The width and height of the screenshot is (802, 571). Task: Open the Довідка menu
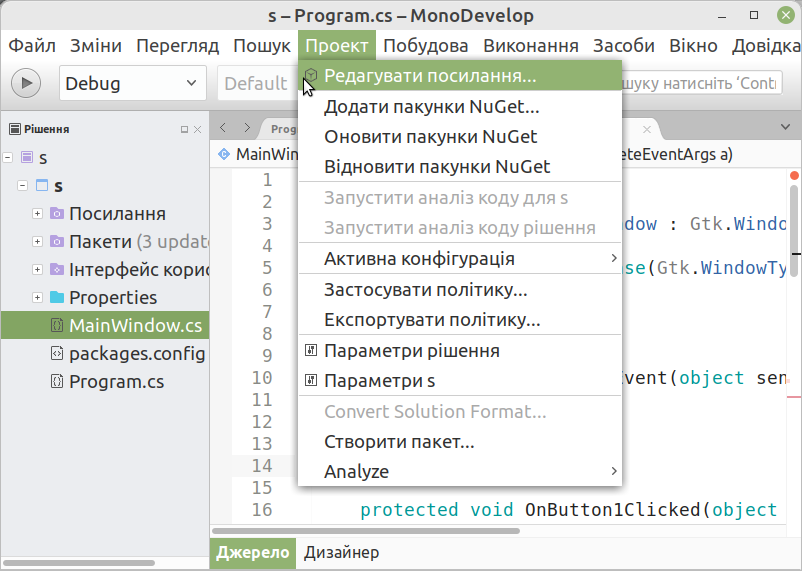(765, 46)
